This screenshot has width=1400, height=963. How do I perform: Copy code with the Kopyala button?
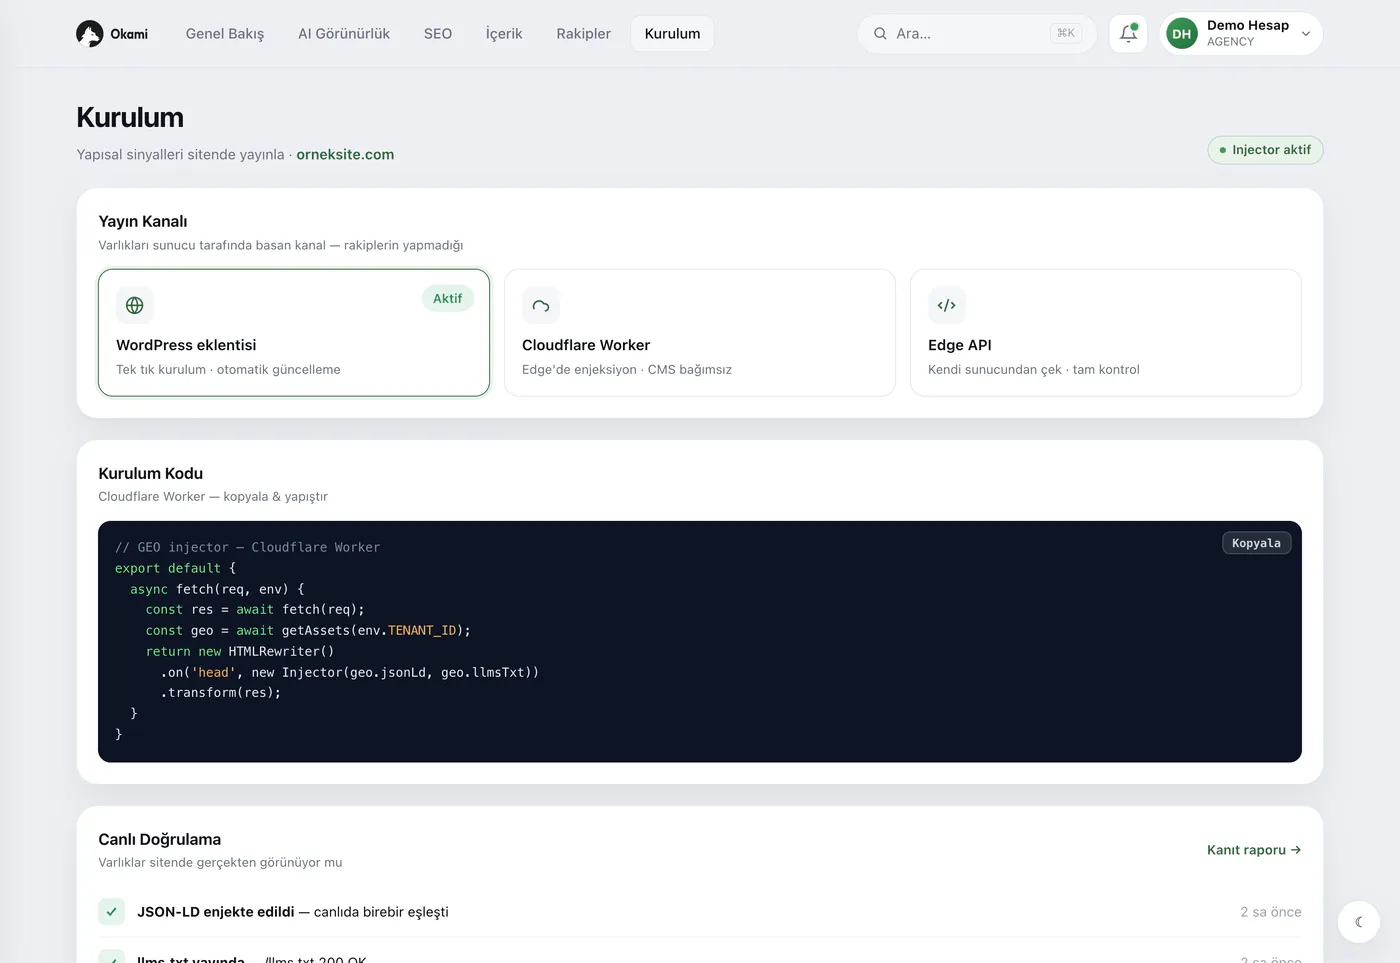pyautogui.click(x=1257, y=543)
